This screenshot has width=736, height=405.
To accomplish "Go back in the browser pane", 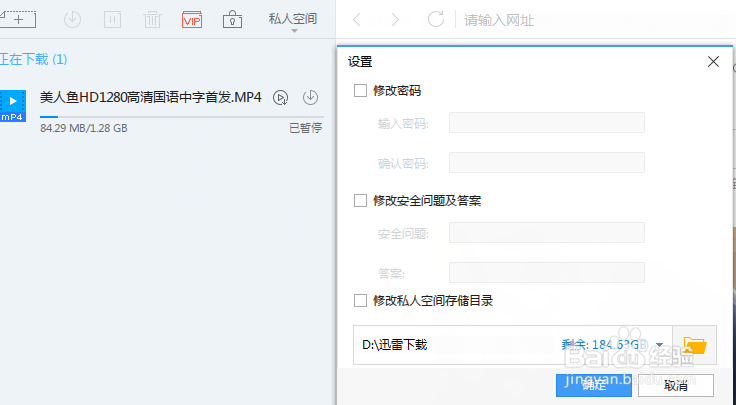I will pyautogui.click(x=357, y=20).
